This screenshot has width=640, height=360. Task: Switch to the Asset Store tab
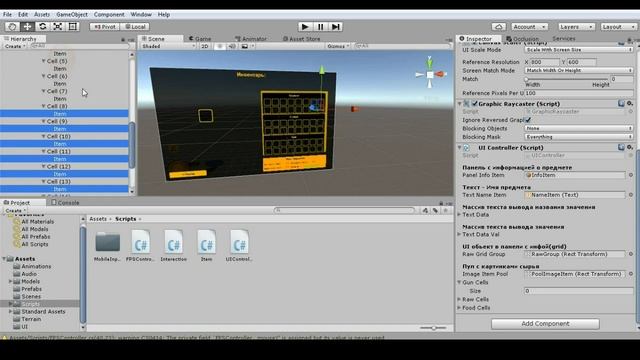click(x=302, y=39)
